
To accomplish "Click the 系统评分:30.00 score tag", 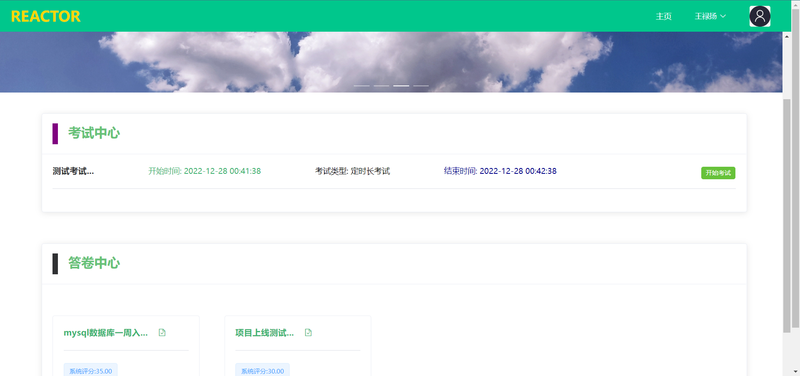I will (262, 371).
